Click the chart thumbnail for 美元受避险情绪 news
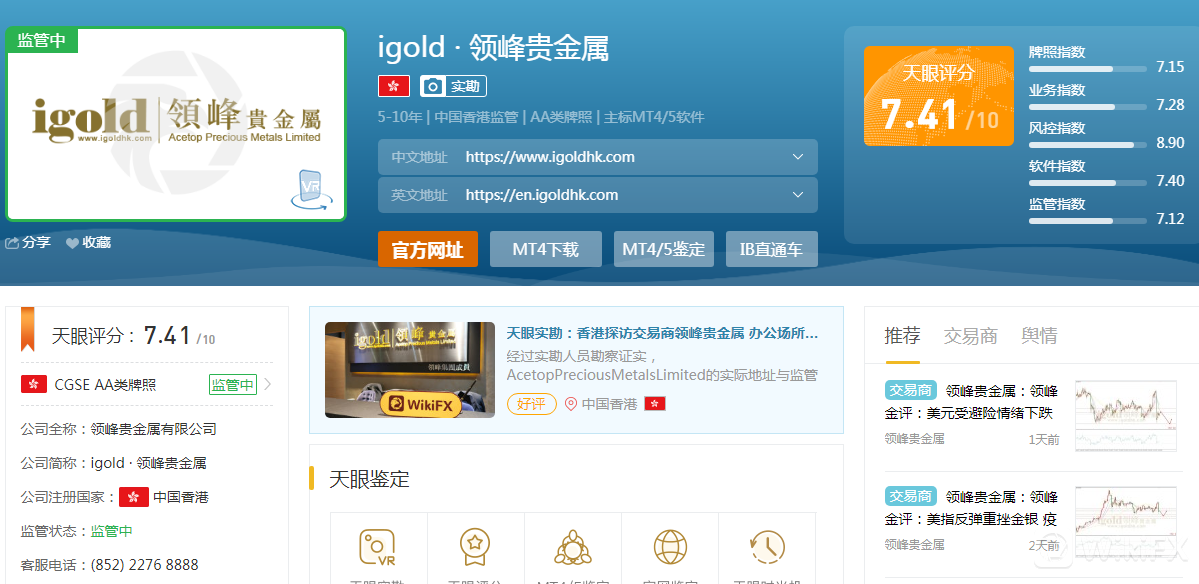Screen dimensions: 1199x584 [x=1126, y=415]
